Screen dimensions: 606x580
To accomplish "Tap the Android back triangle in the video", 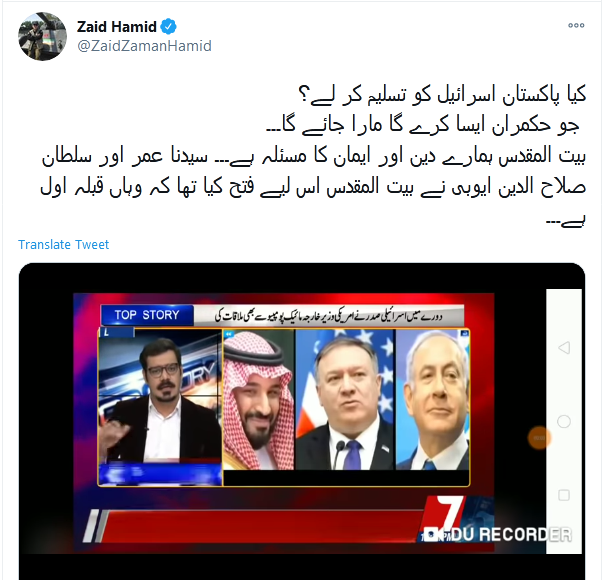I will click(x=564, y=348).
